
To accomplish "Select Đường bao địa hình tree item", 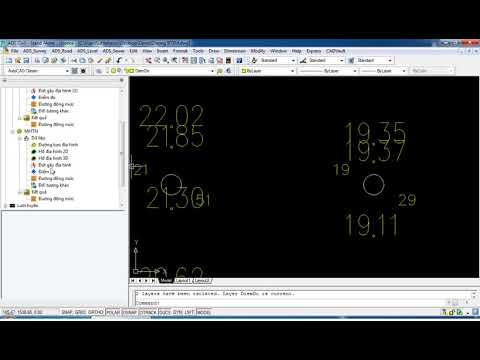I will pyautogui.click(x=58, y=145).
